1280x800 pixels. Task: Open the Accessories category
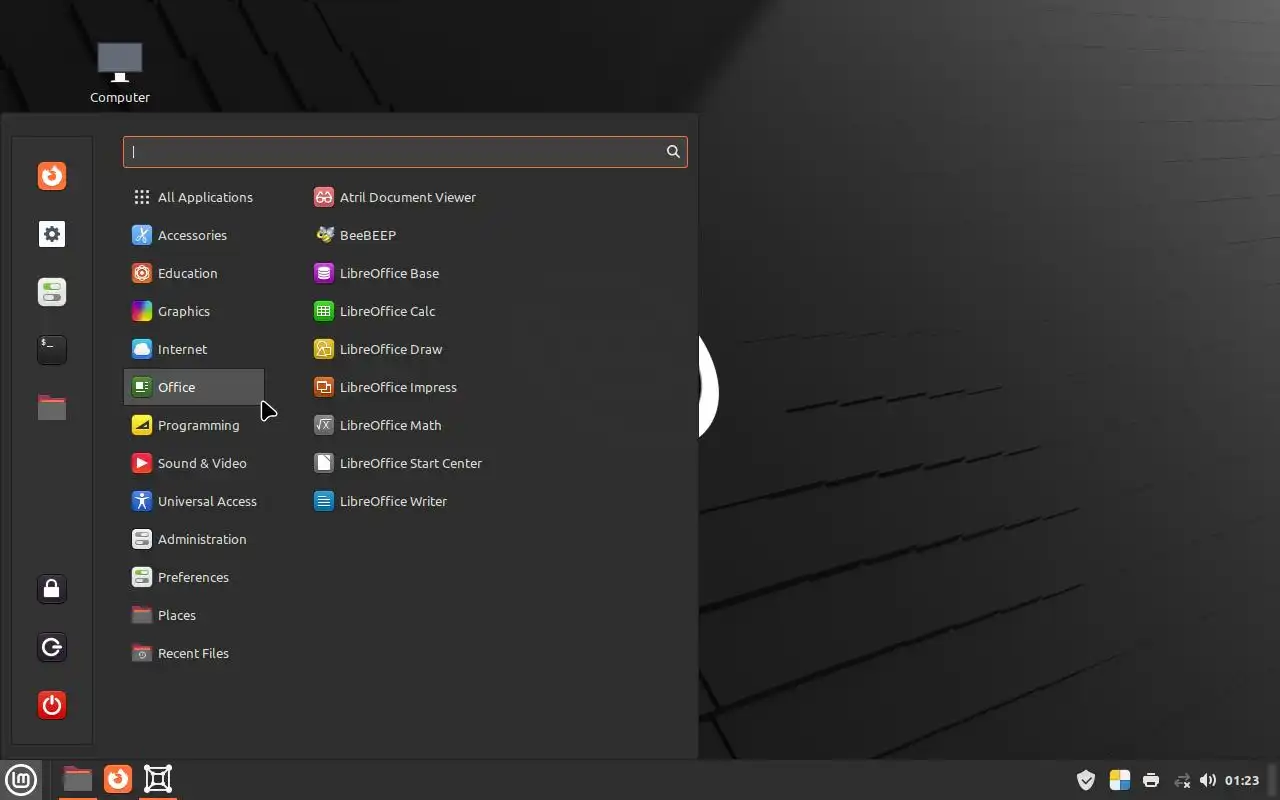194,235
